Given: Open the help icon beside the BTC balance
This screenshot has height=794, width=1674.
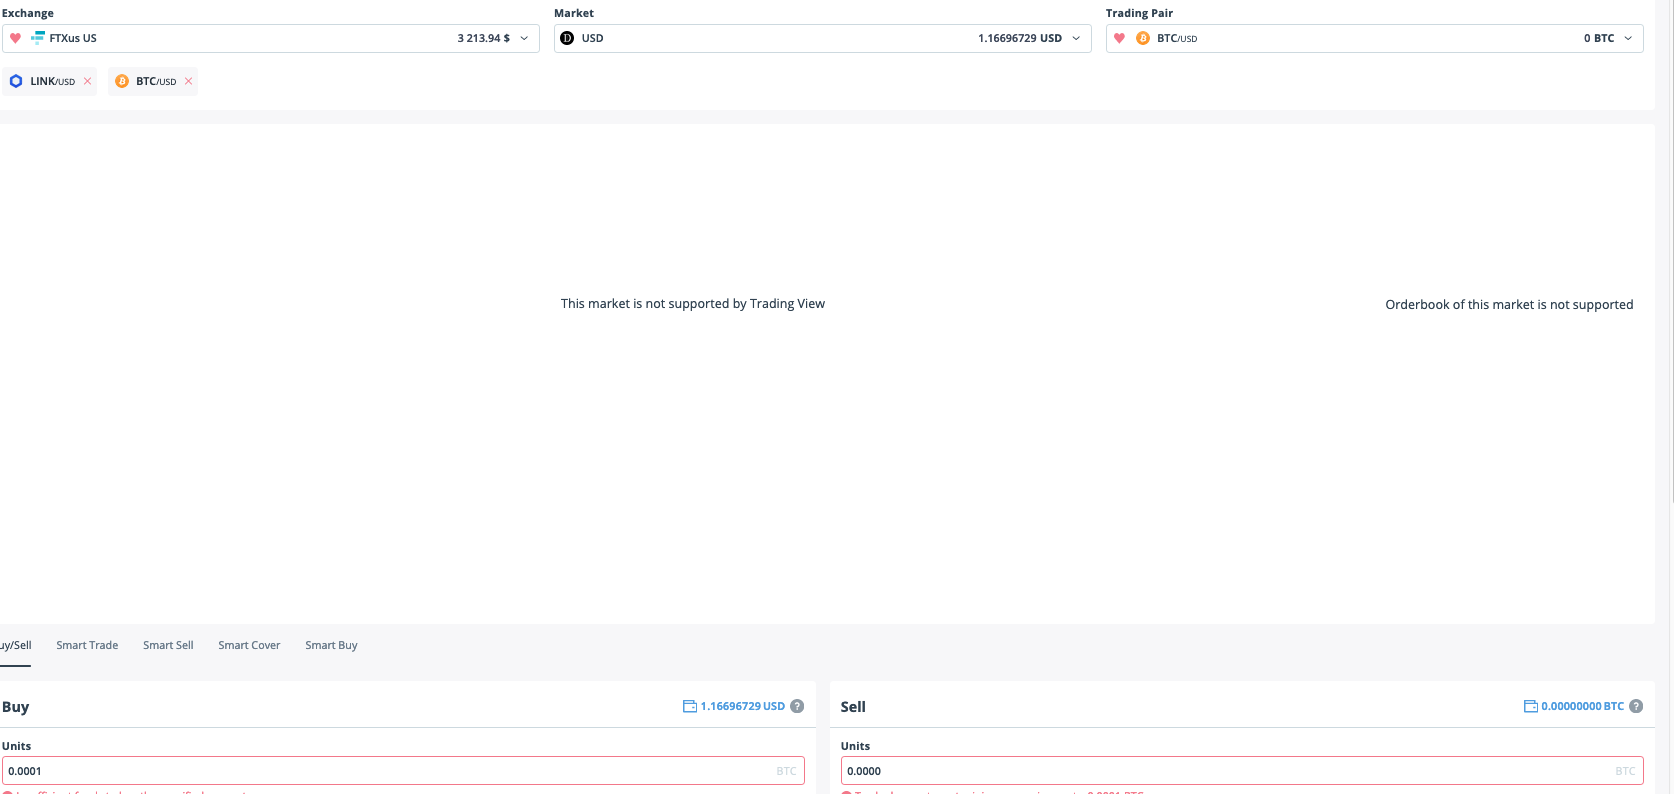Looking at the screenshot, I should 1636,706.
